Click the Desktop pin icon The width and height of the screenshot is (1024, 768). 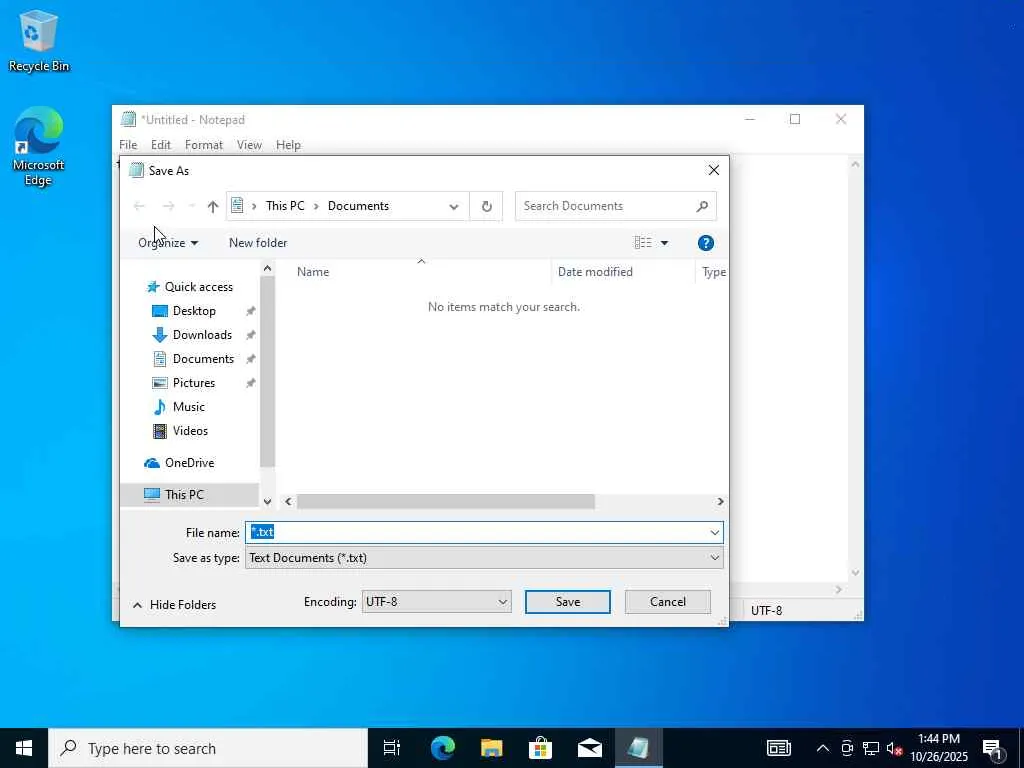[x=250, y=312]
